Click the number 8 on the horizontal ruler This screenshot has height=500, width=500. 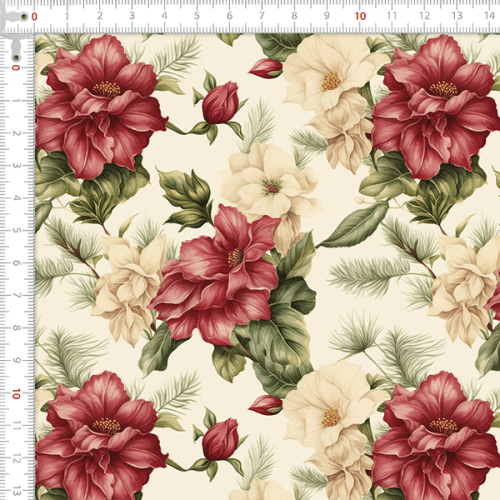coord(294,16)
